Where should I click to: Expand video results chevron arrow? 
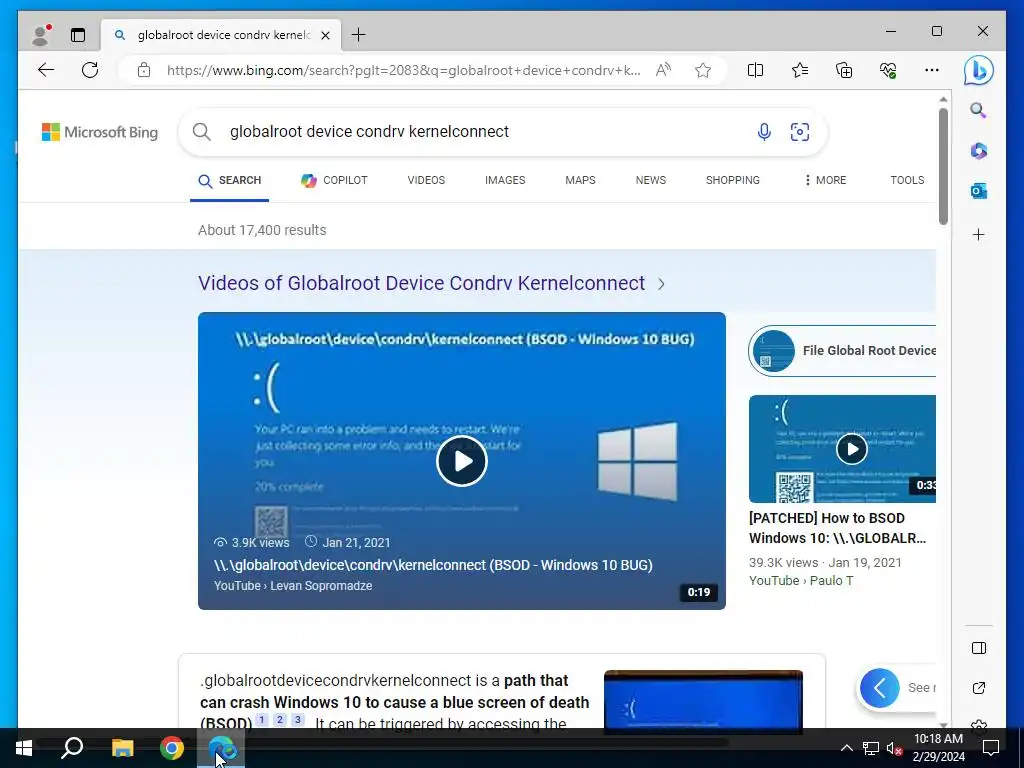pos(662,284)
